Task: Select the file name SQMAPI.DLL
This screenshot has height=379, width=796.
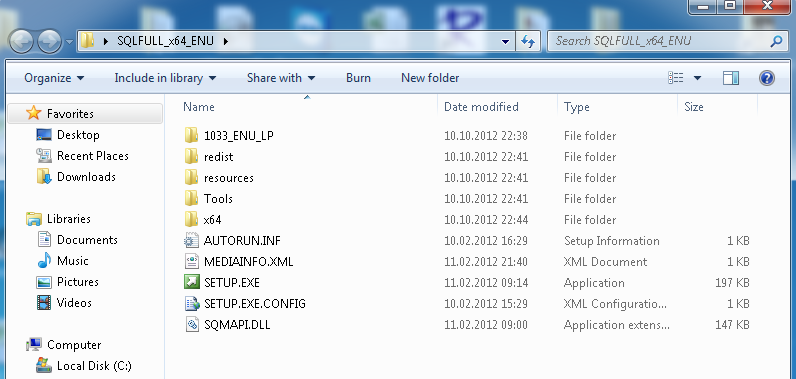Action: (x=237, y=325)
